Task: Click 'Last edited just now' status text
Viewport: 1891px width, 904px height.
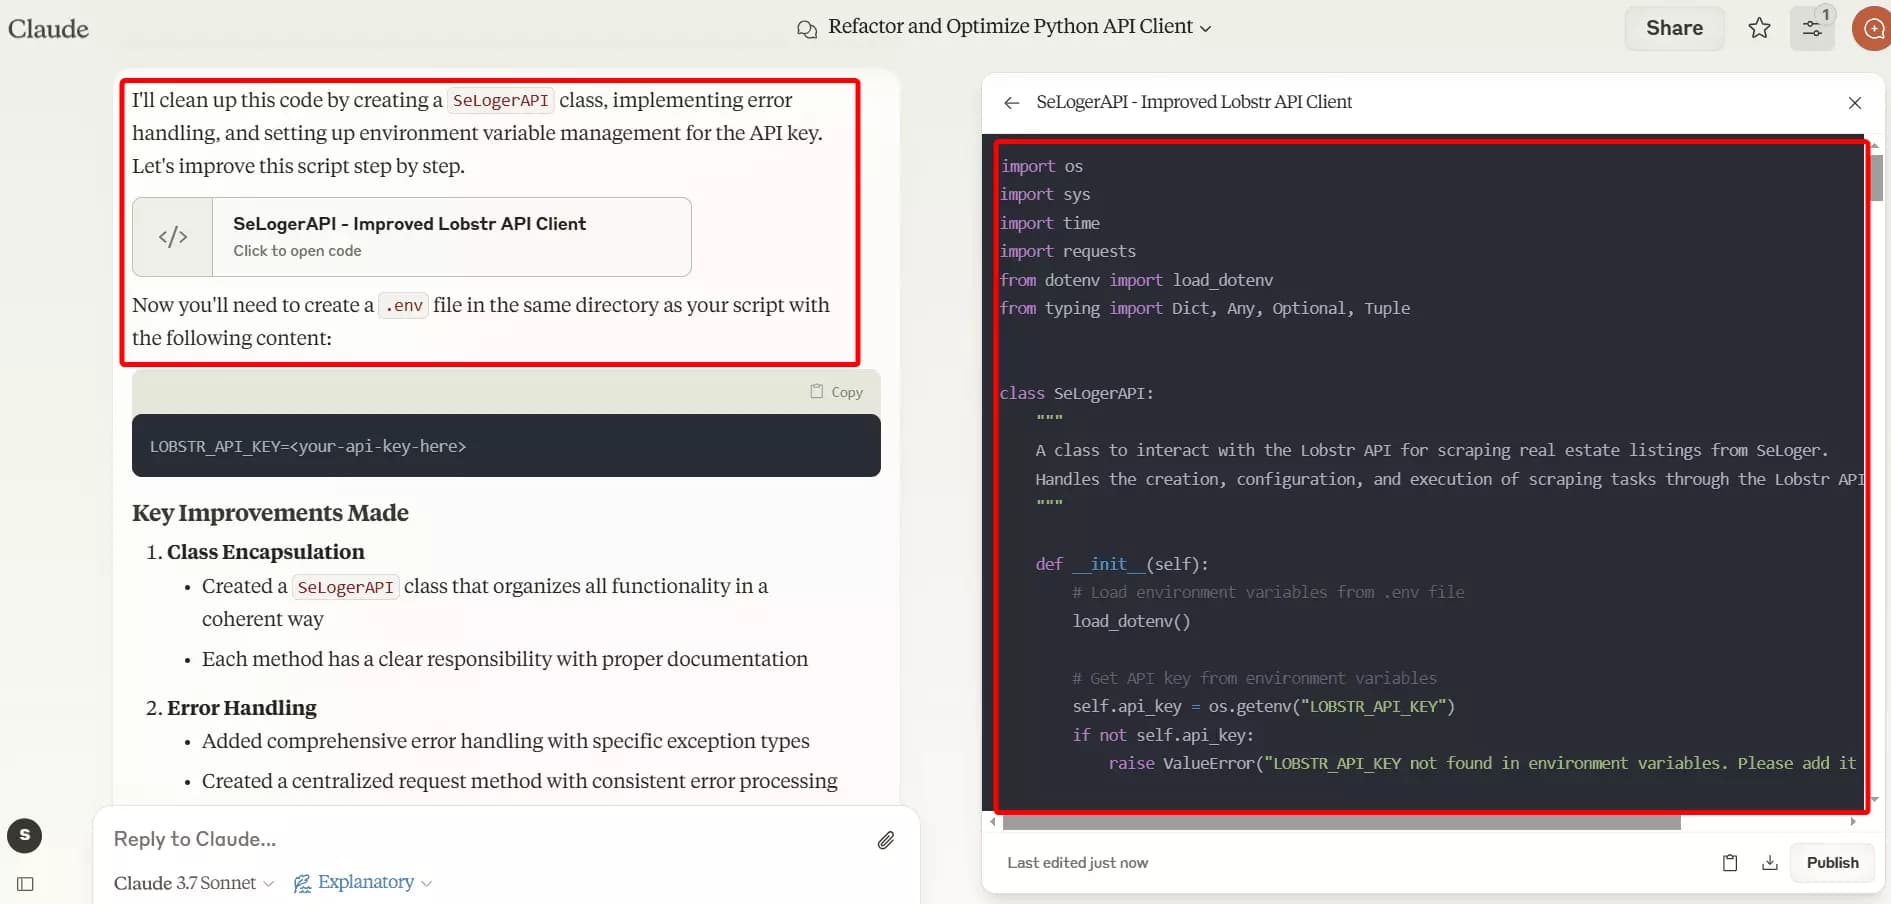Action: click(x=1077, y=863)
